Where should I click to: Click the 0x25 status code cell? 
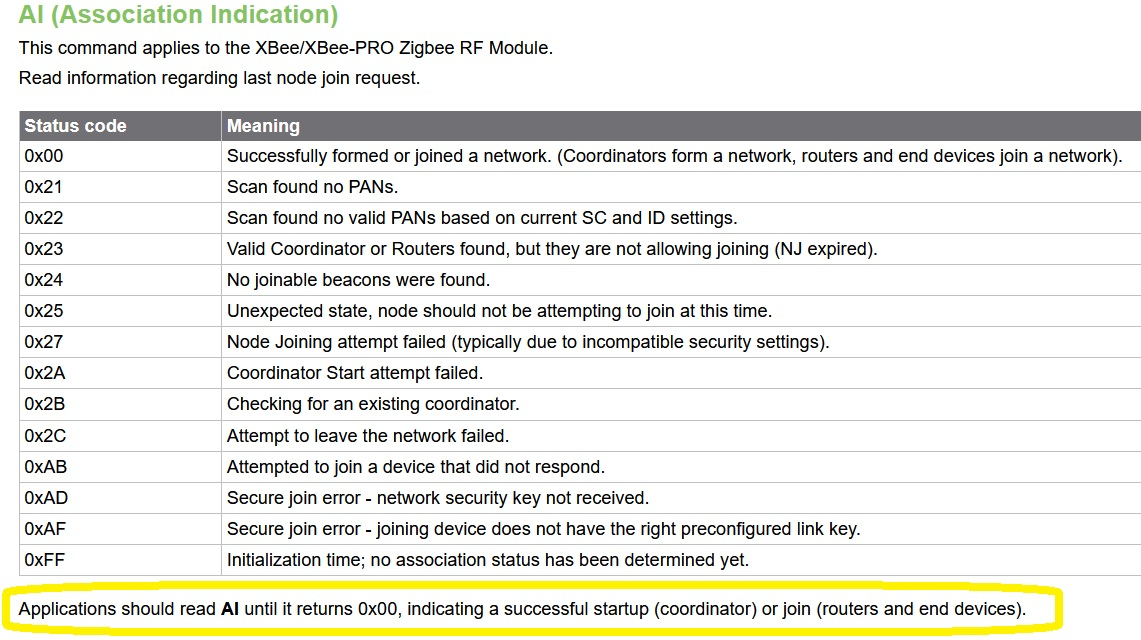point(120,311)
